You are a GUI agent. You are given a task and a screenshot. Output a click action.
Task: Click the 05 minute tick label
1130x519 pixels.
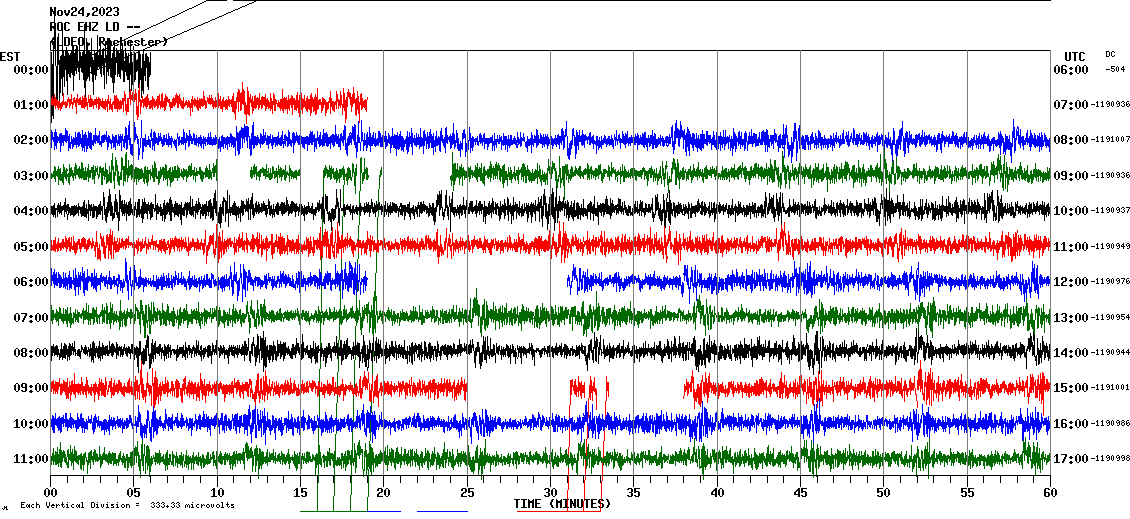coord(134,493)
